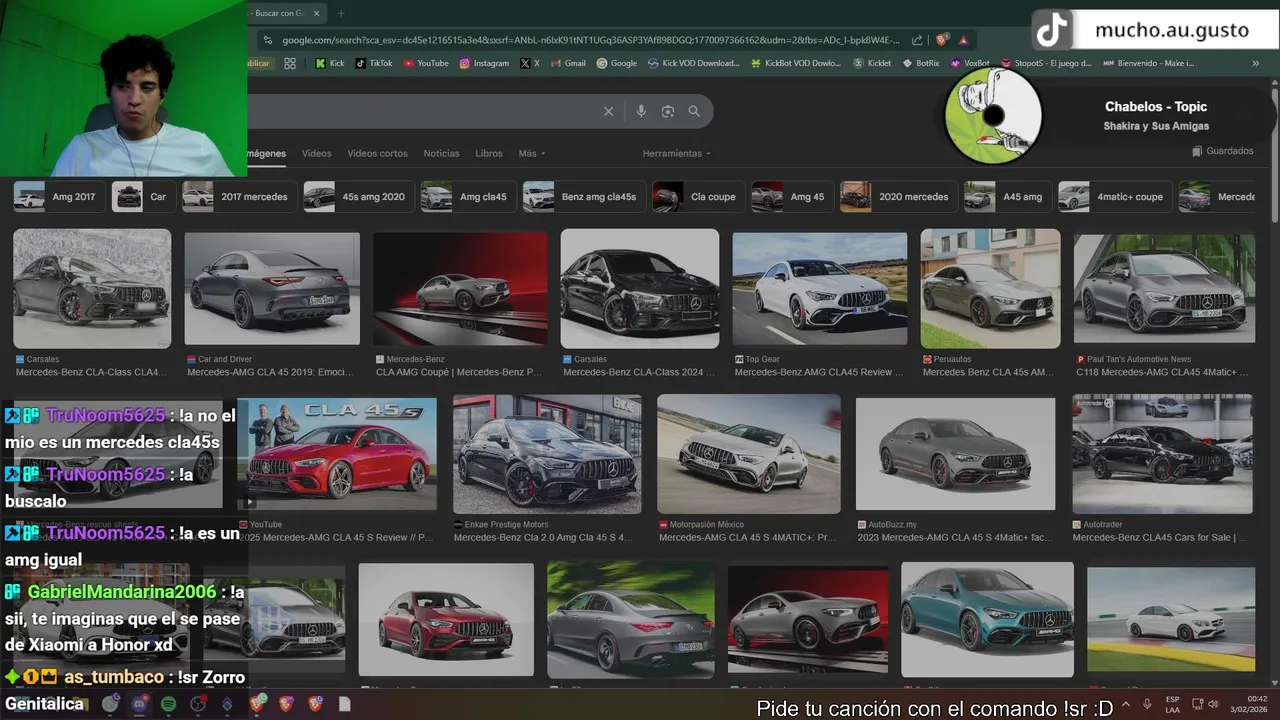Viewport: 1280px width, 720px height.
Task: Toggle the taskbar volume icon
Action: [1213, 704]
